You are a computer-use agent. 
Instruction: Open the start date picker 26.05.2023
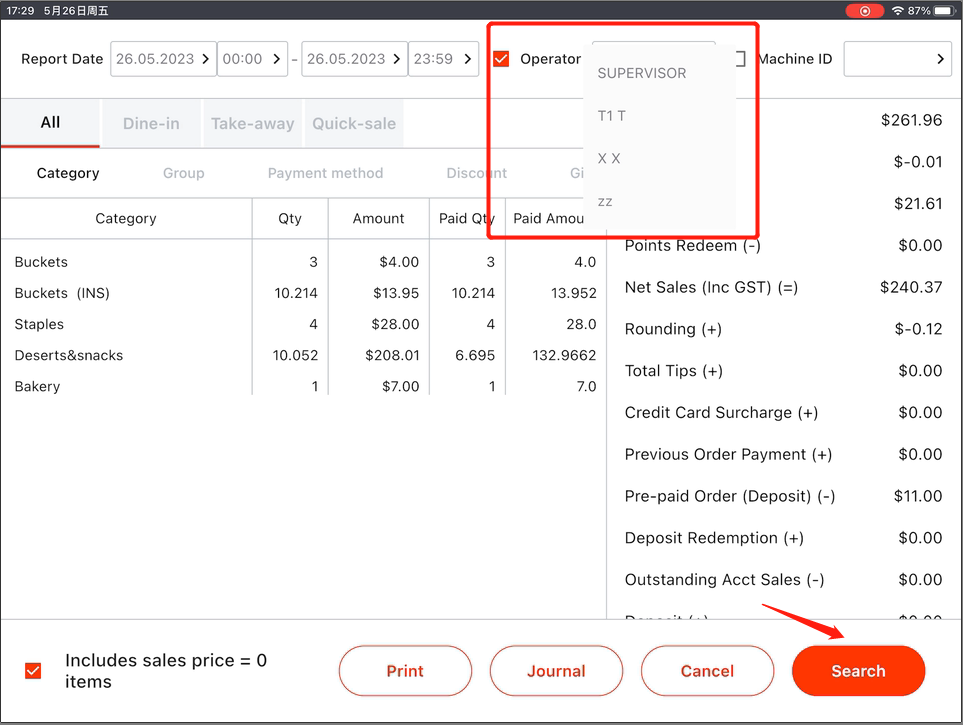click(x=162, y=59)
